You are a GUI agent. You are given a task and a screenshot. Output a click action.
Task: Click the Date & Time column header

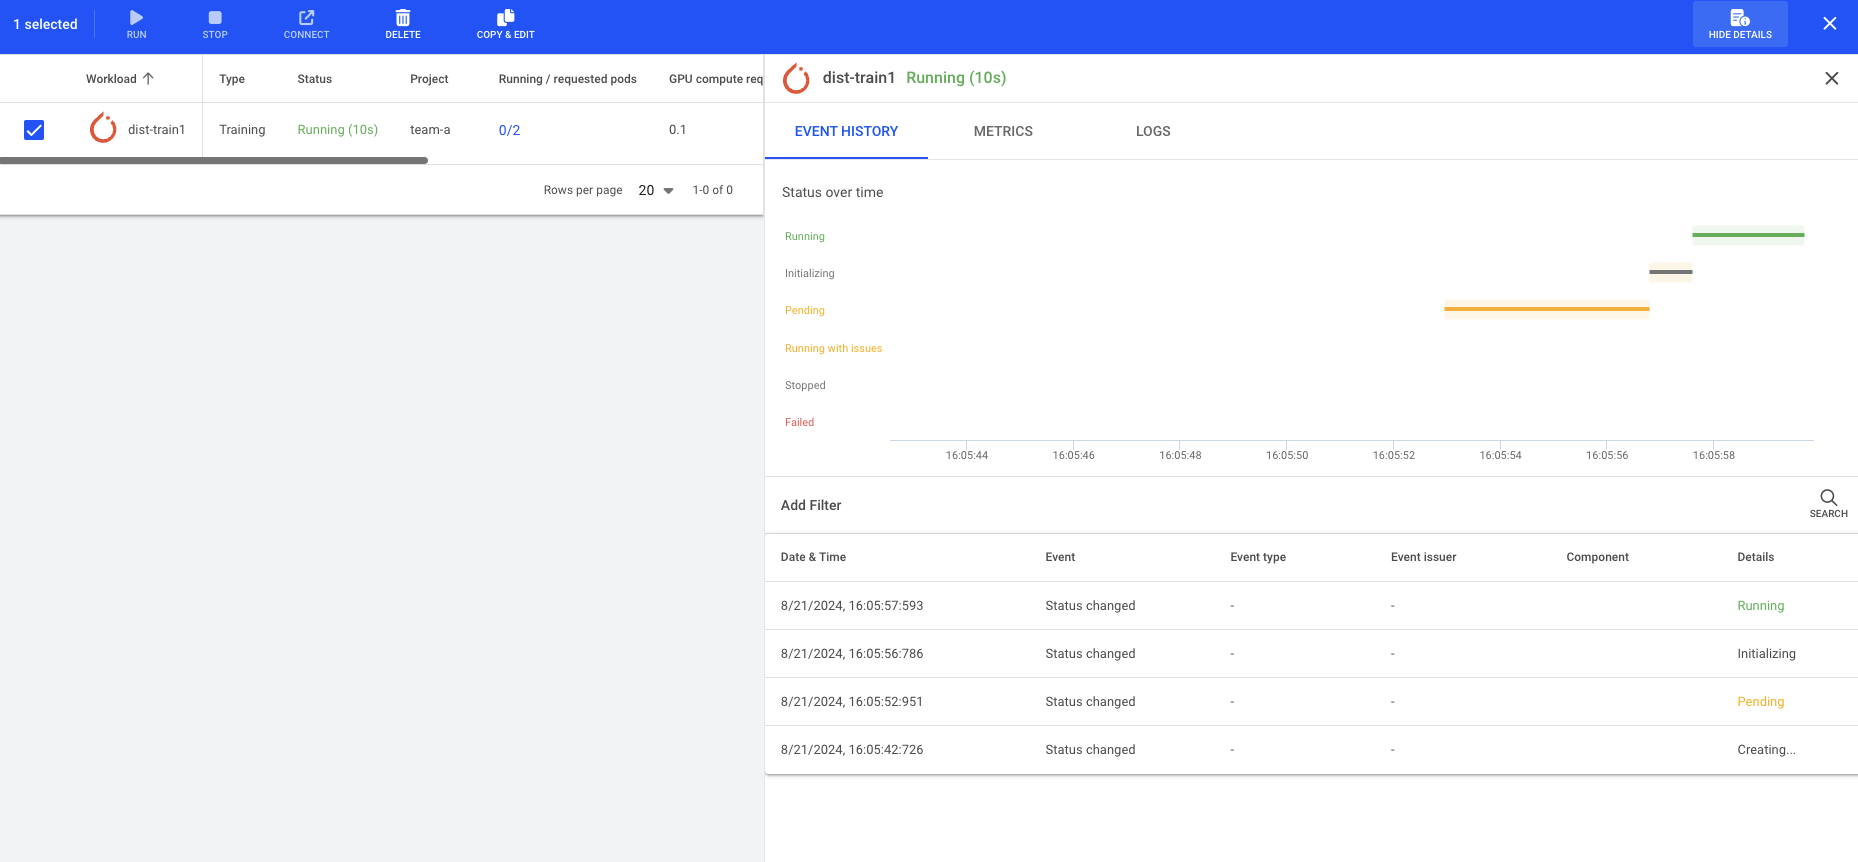(x=813, y=557)
